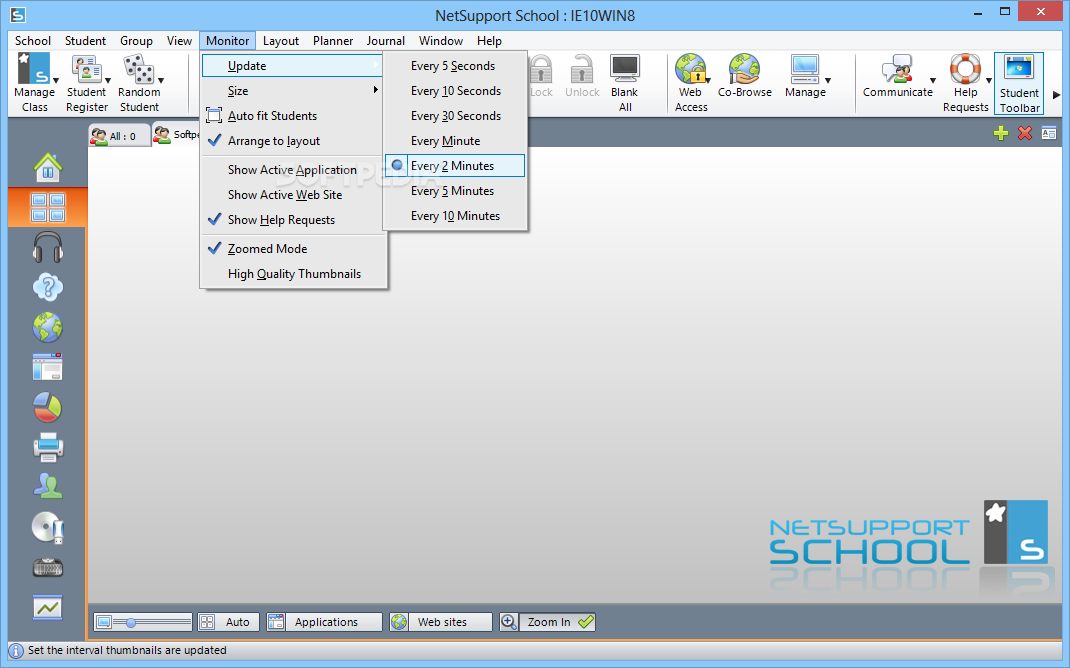Switch to Web view globe icon in sidebar
Image resolution: width=1070 pixels, height=668 pixels.
point(48,328)
